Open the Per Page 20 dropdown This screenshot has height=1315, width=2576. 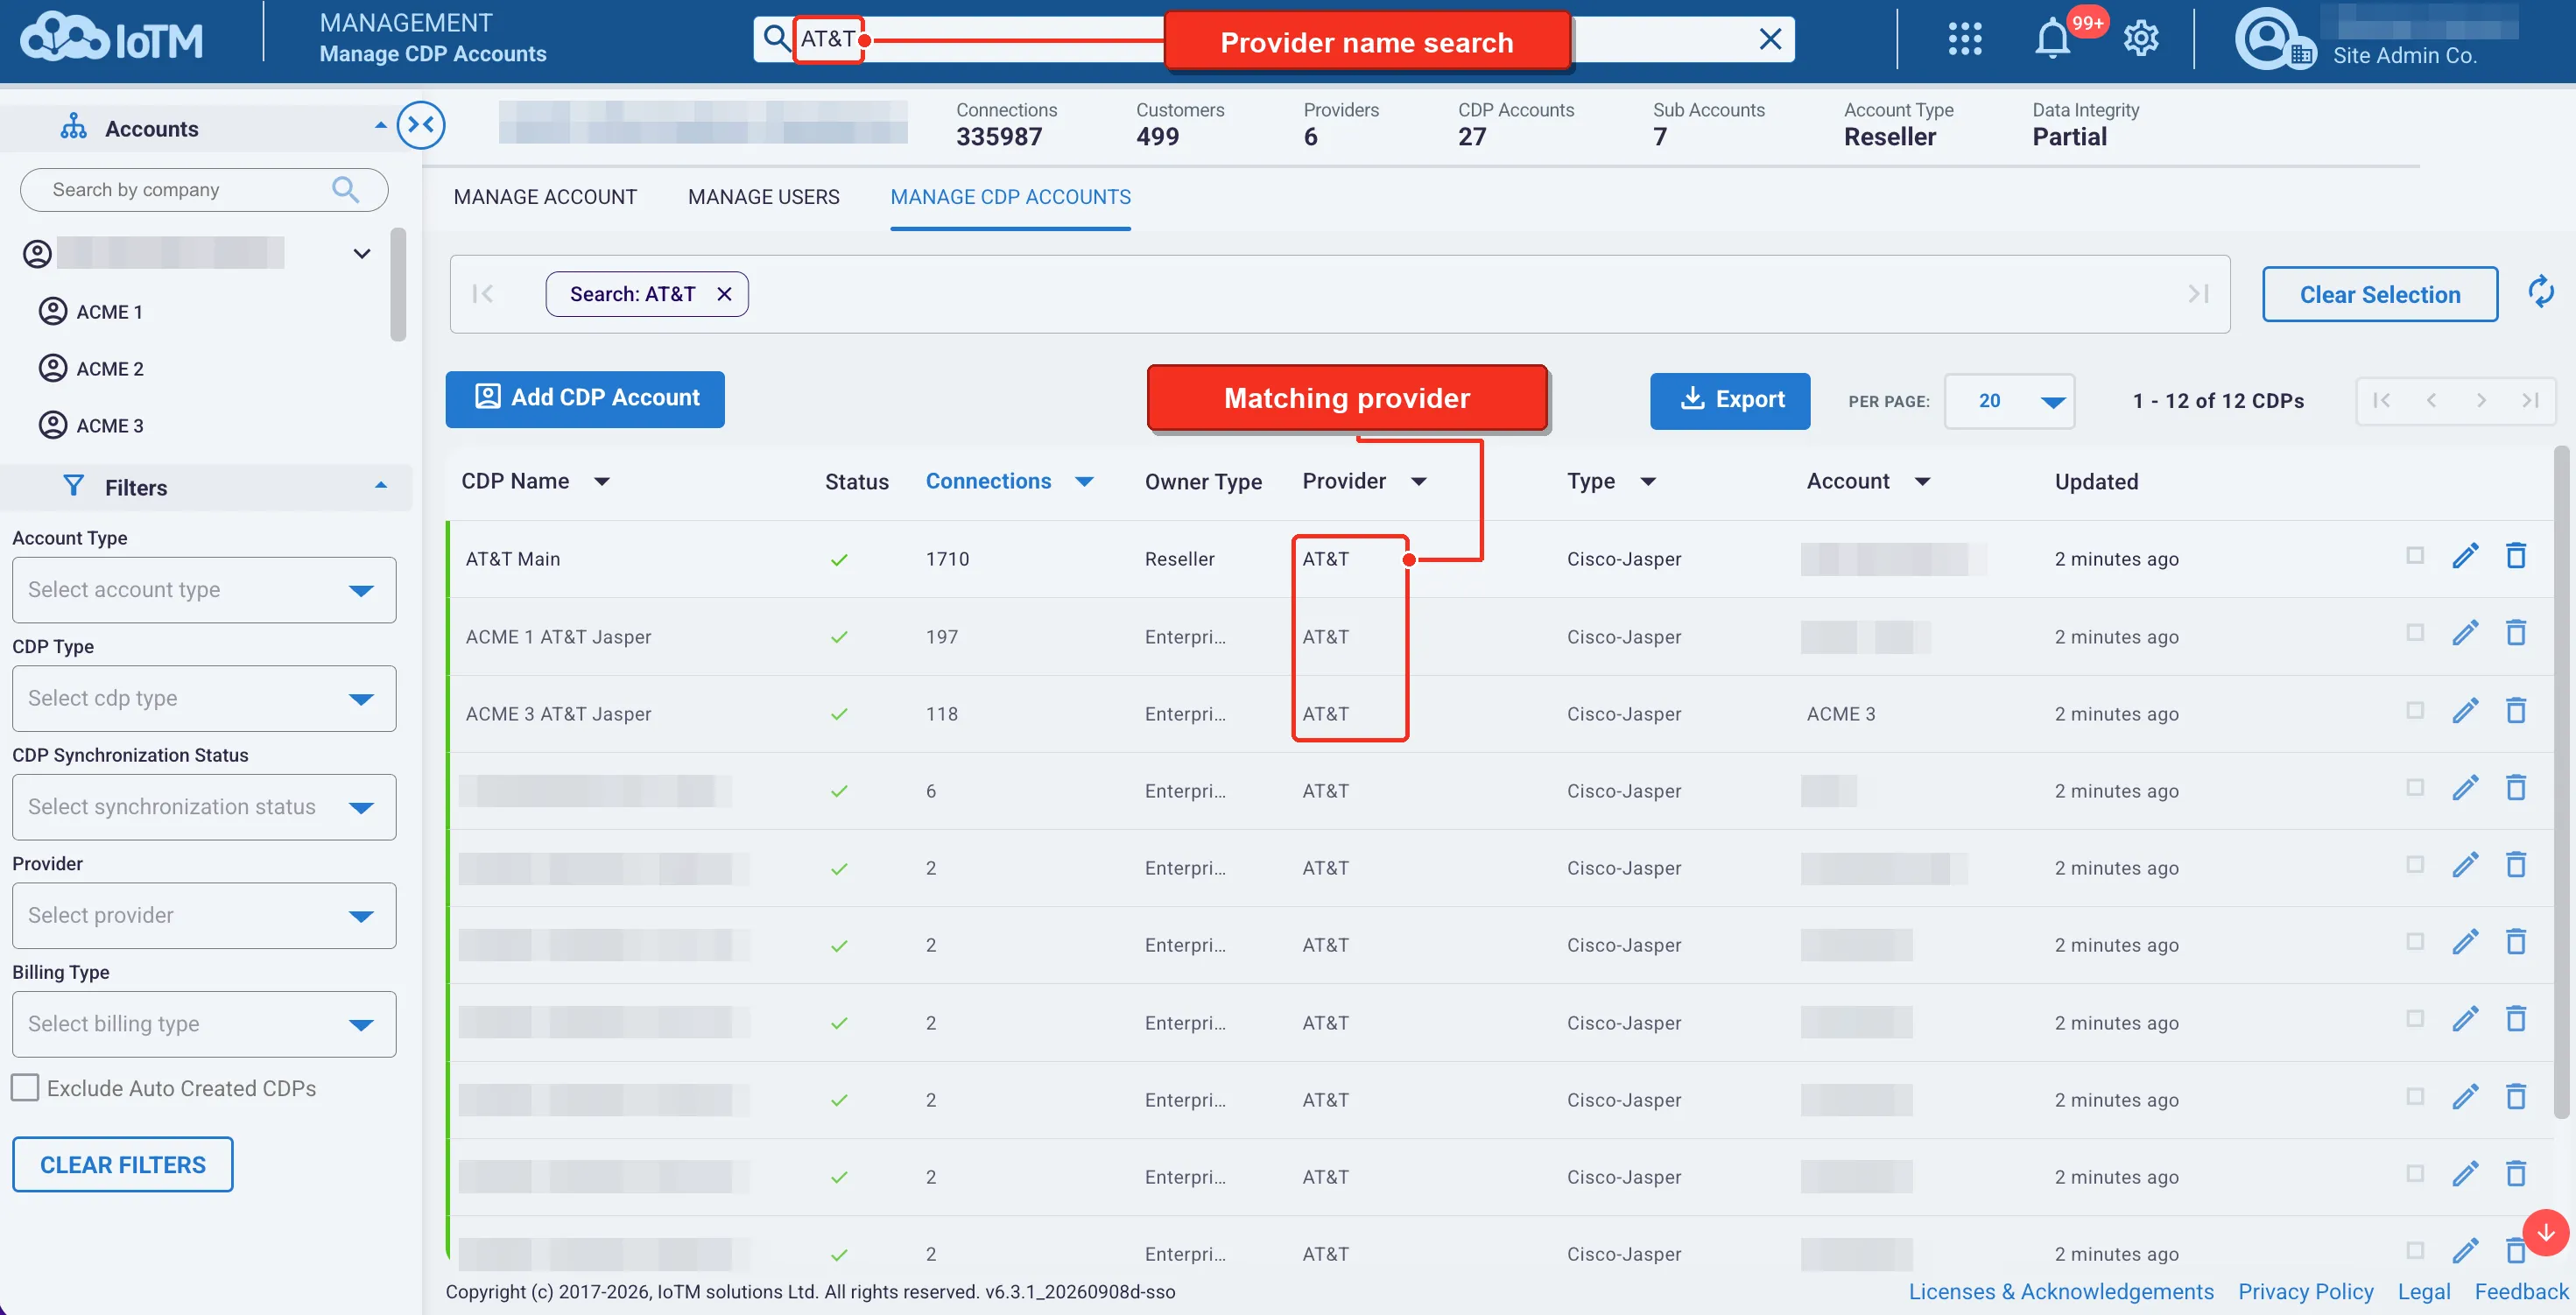click(2009, 401)
